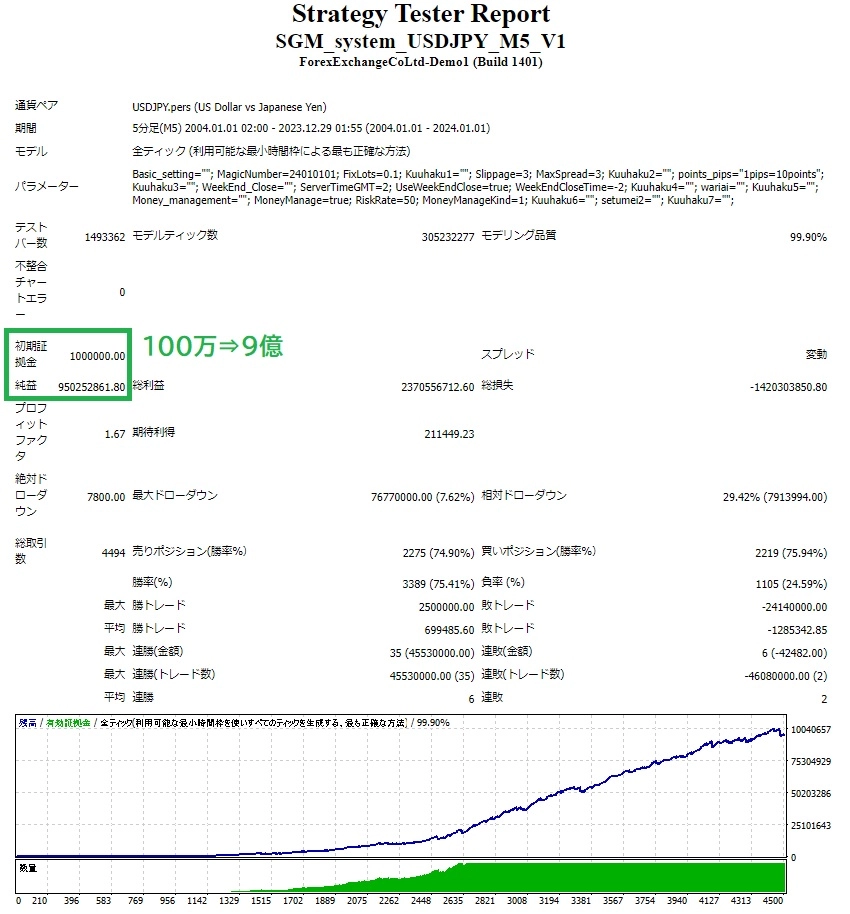Select 76770000.00 (7.62%) max drawdown value
This screenshot has width=850, height=914.
point(423,497)
